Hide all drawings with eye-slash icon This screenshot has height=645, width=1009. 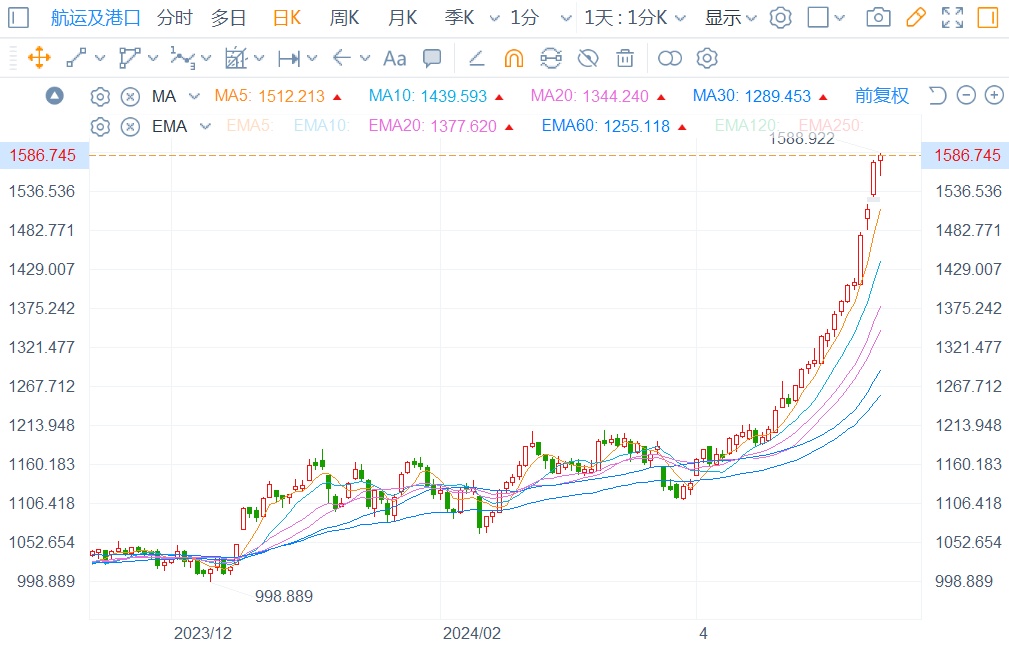pyautogui.click(x=588, y=58)
